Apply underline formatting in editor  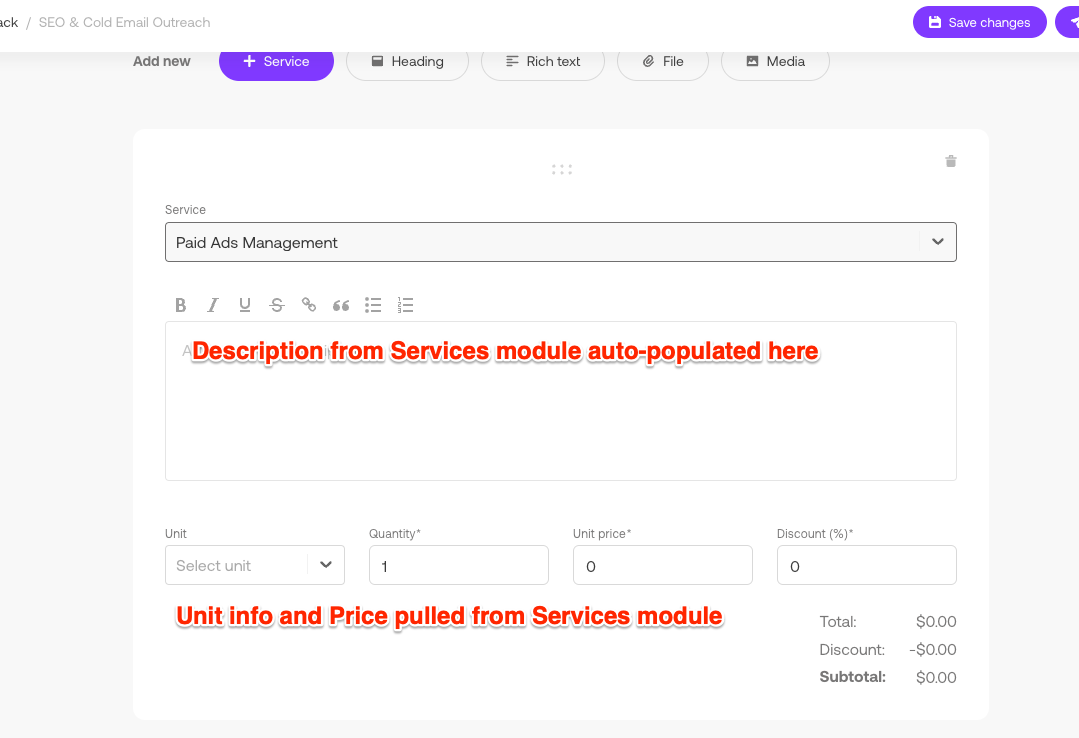[x=244, y=305]
